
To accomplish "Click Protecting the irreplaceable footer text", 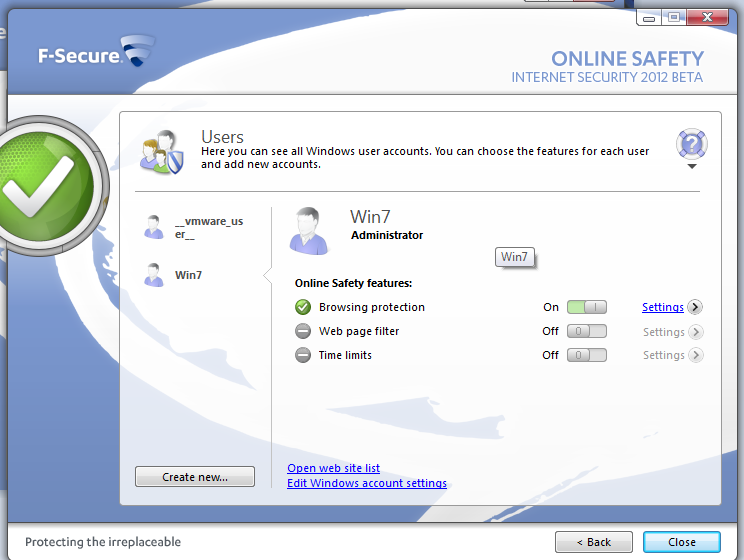I will point(103,542).
